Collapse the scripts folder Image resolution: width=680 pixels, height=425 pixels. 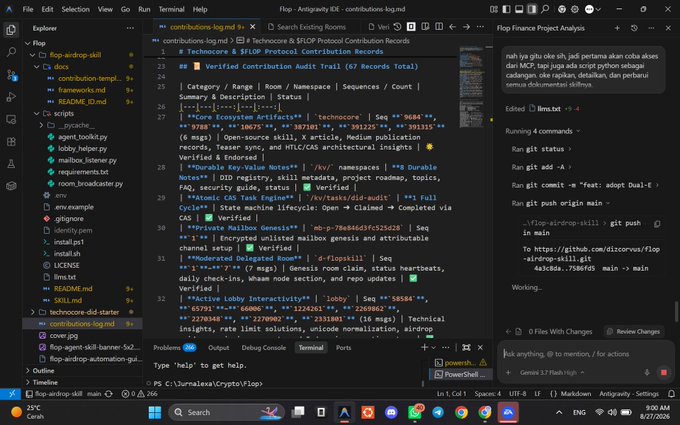pos(37,114)
